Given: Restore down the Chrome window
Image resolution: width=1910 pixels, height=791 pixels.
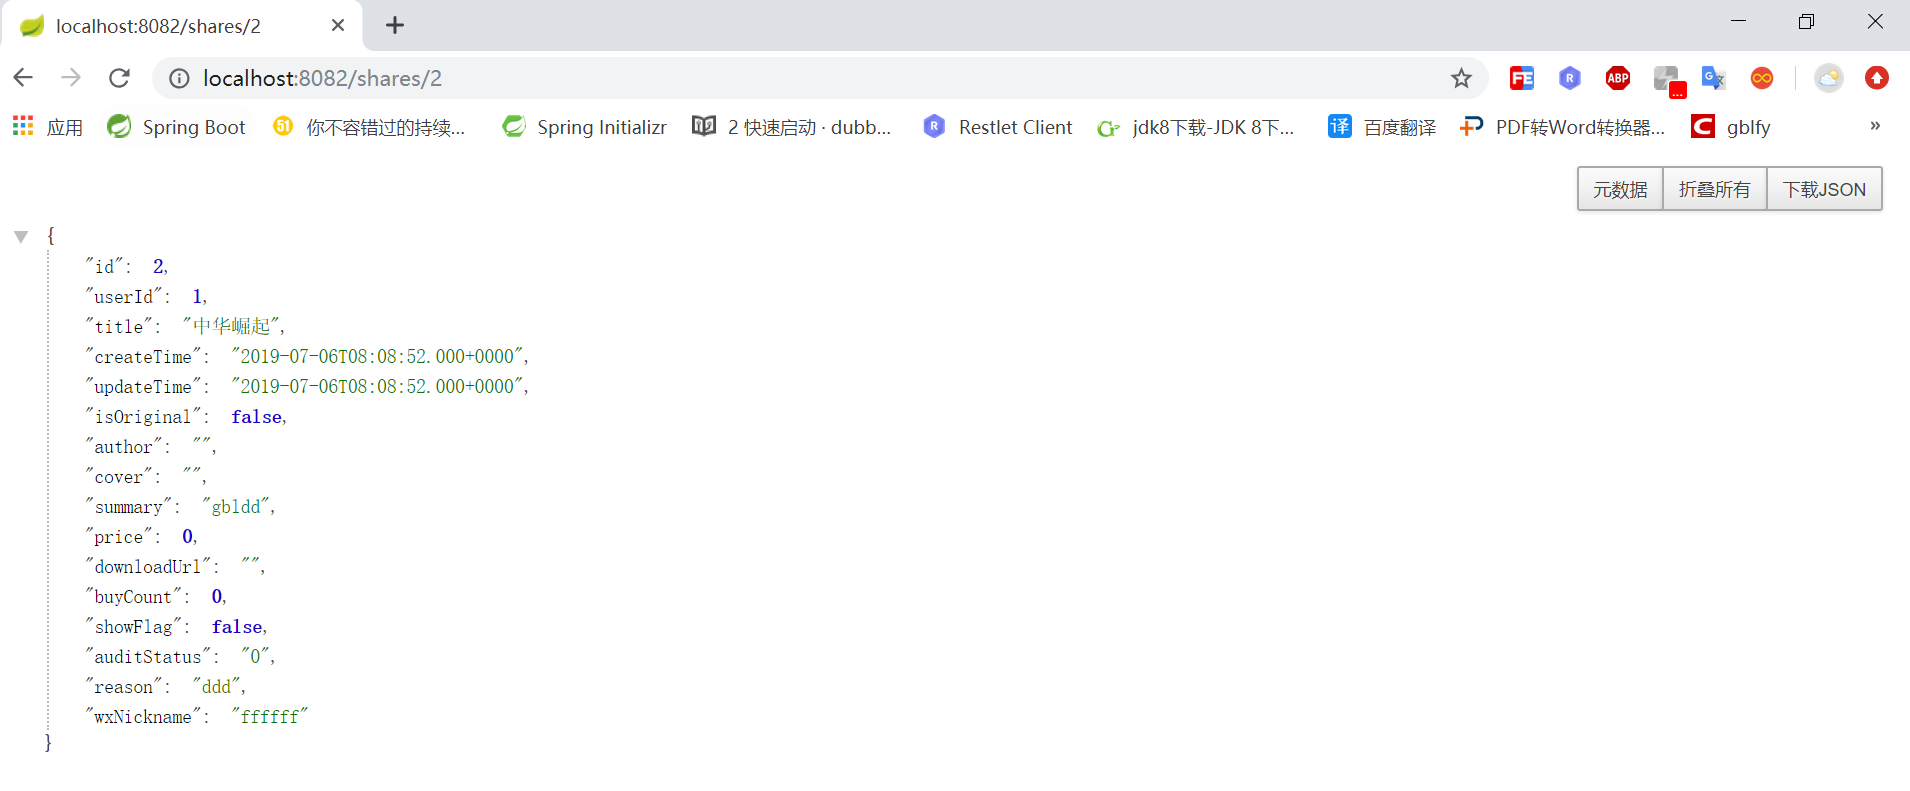Looking at the screenshot, I should point(1806,22).
